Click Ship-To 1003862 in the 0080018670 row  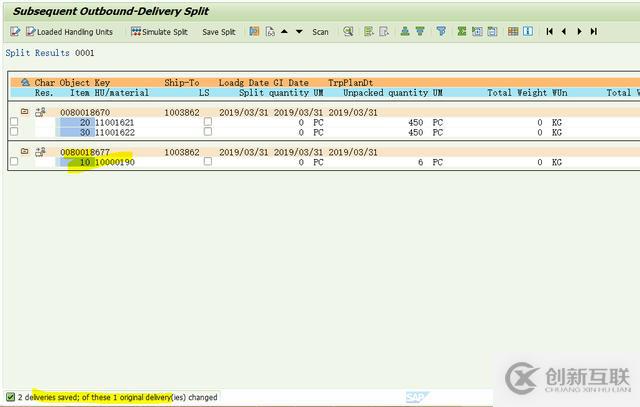coord(182,112)
